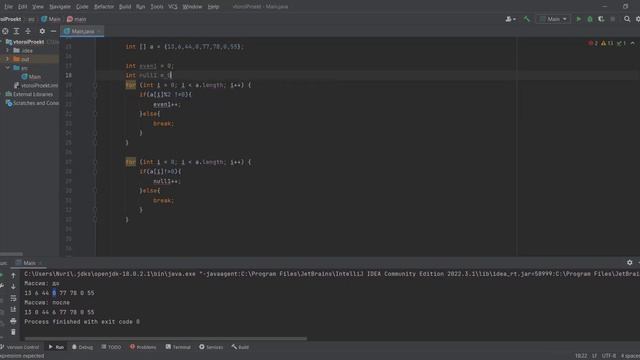Expand the .idea folder in tree
640x360 pixels.
[x=7, y=51]
